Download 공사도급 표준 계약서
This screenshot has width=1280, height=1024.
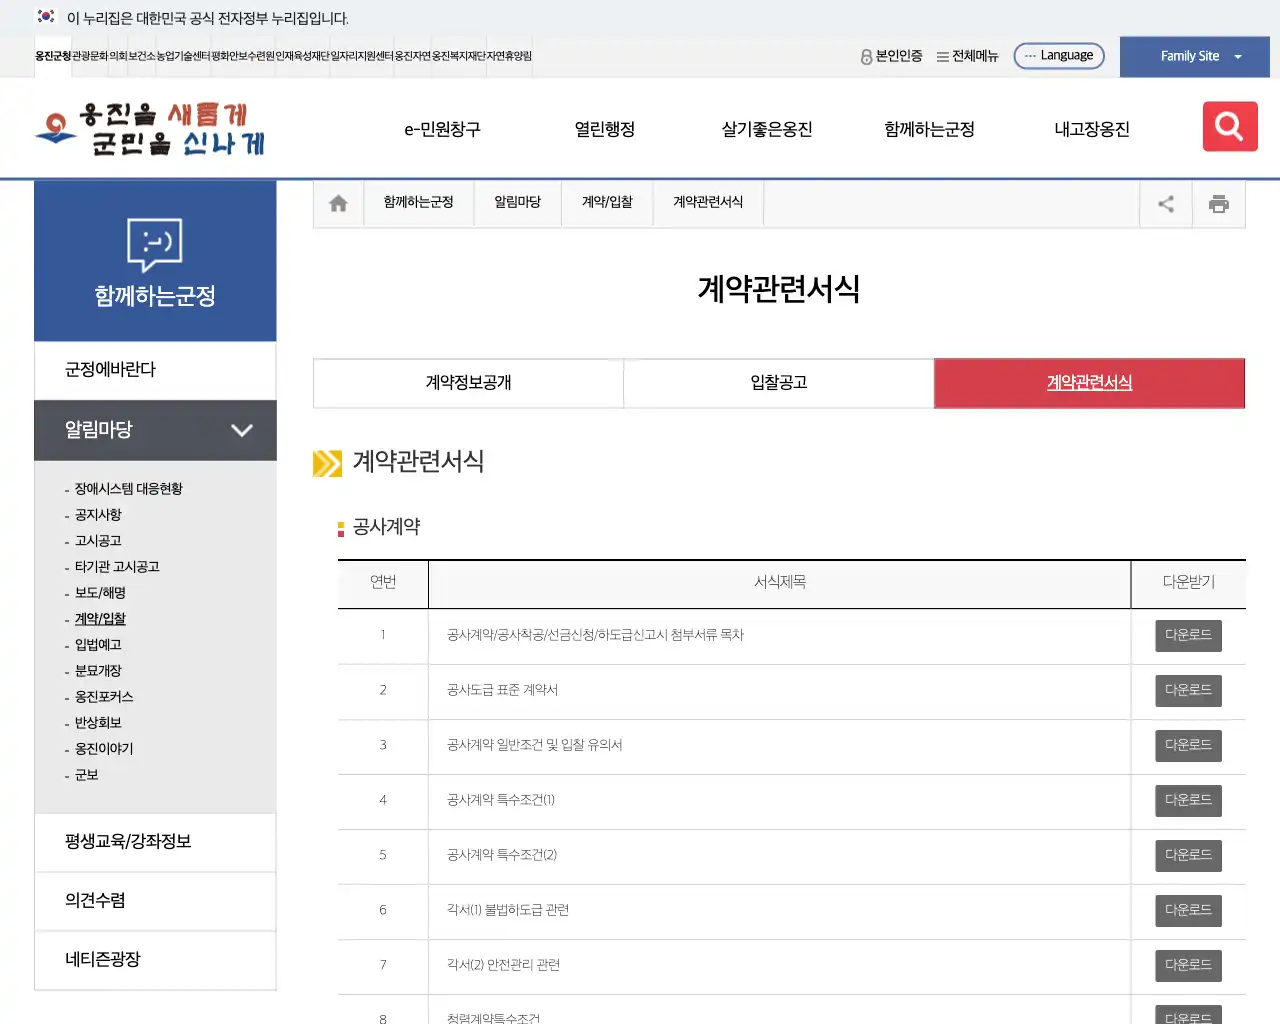tap(1187, 690)
